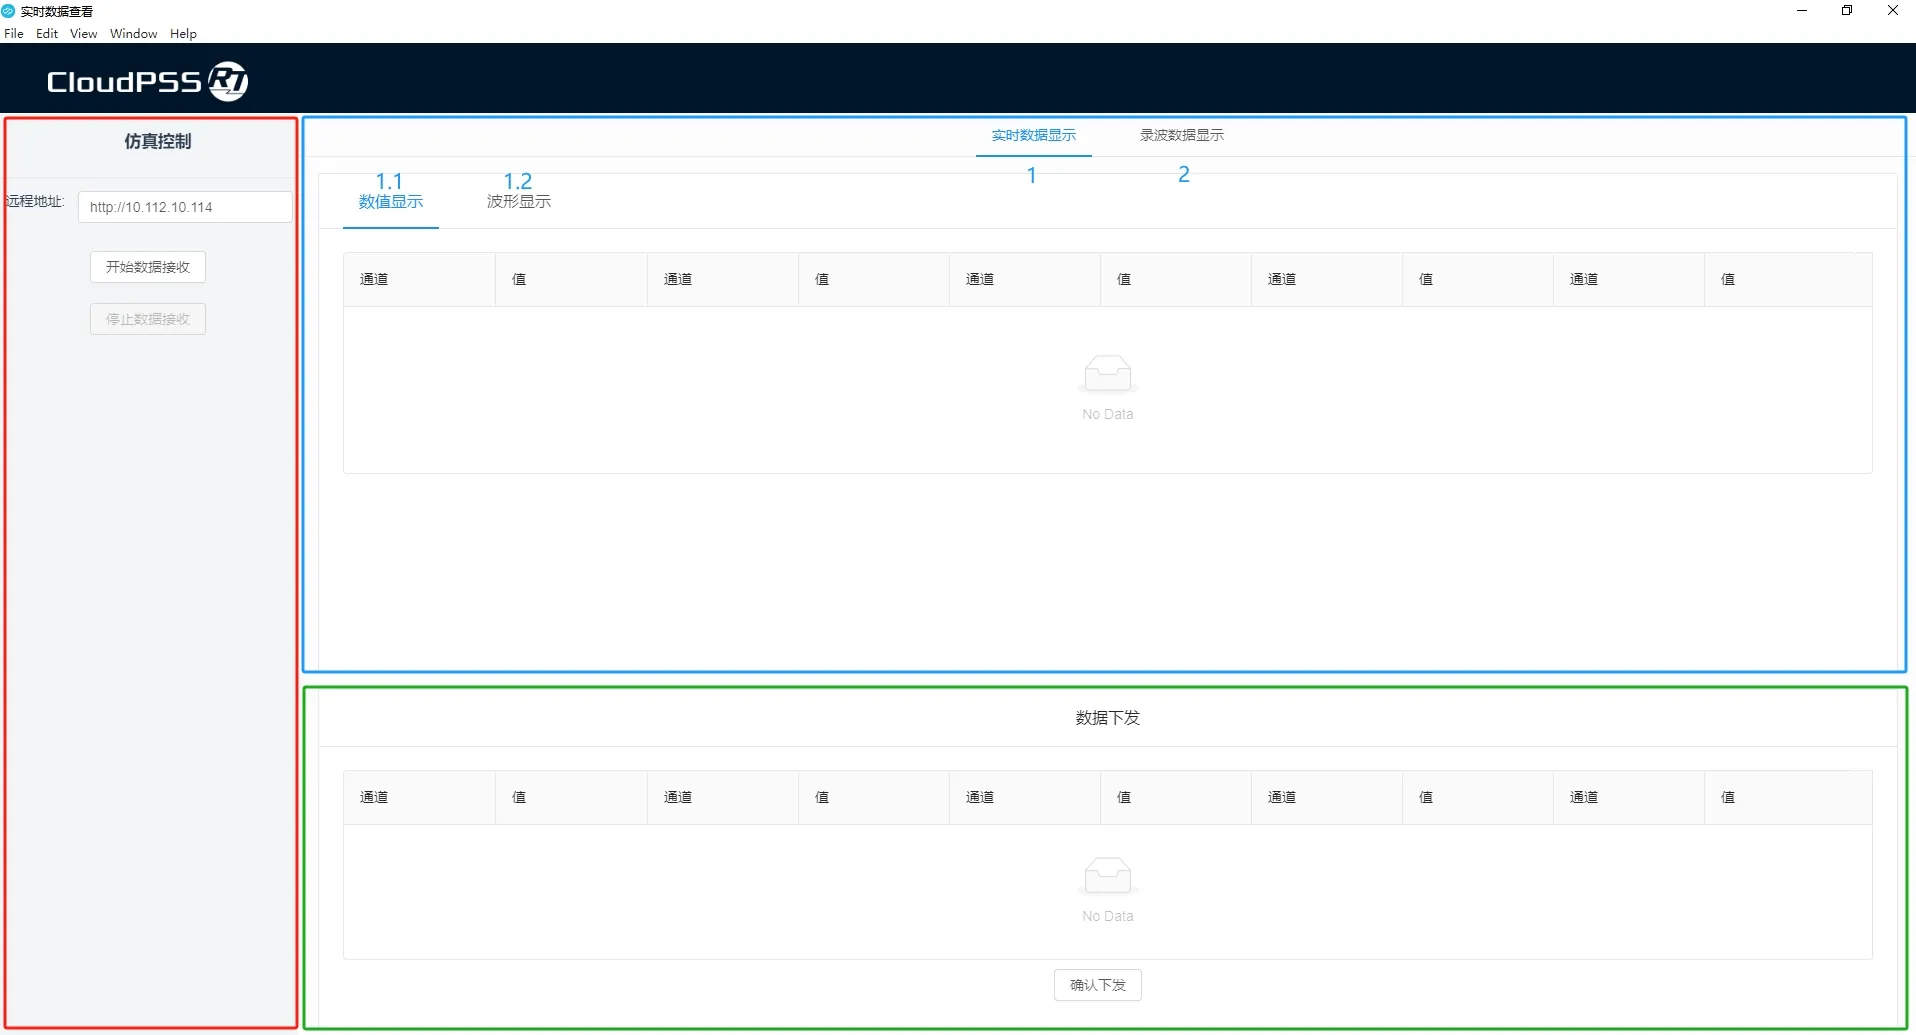Image resolution: width=1916 pixels, height=1035 pixels.
Task: Switch to the 录波数据显示 tab
Action: (x=1181, y=135)
